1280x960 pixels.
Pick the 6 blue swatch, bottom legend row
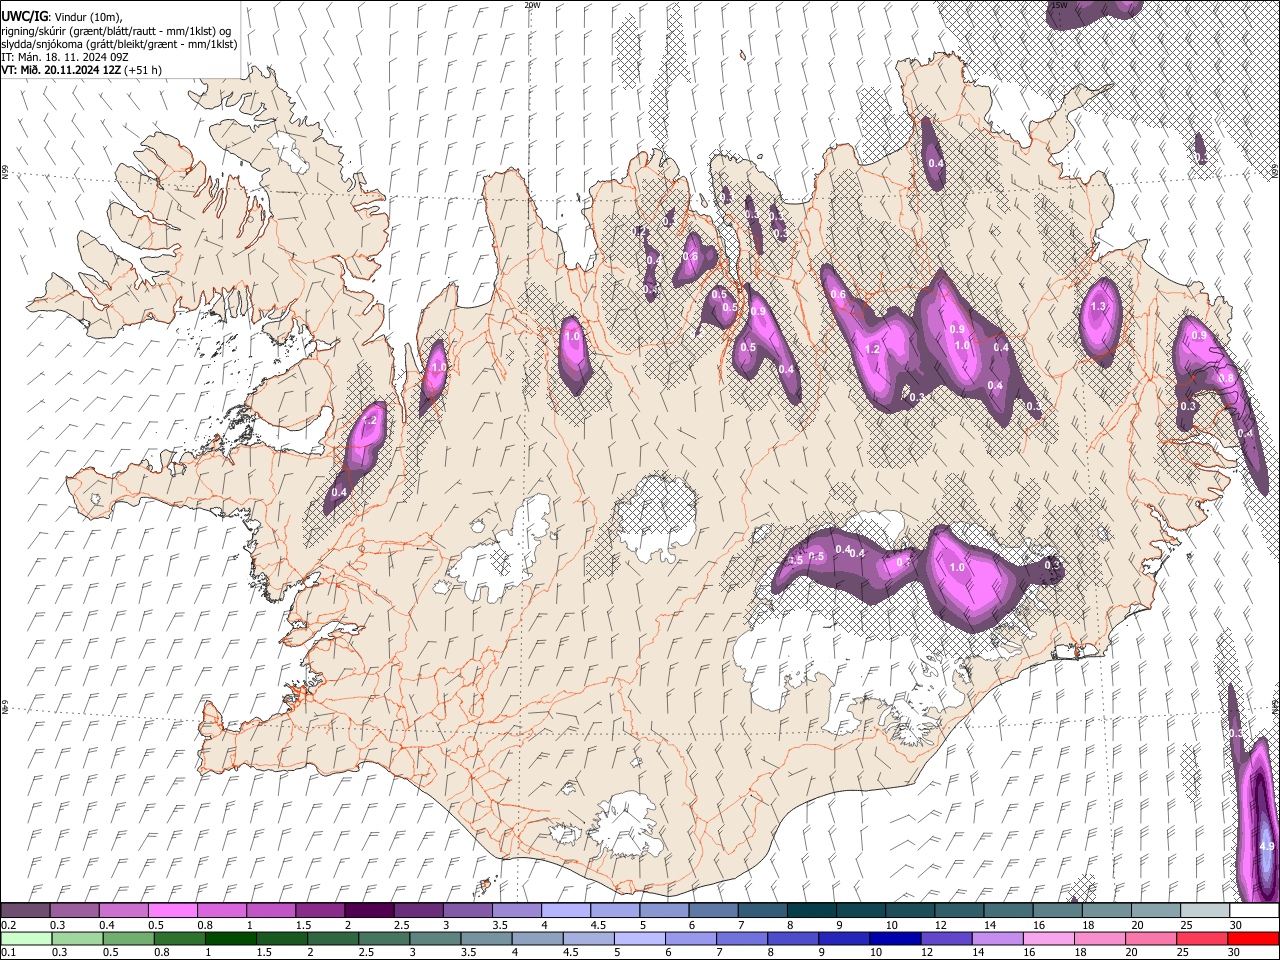691,938
